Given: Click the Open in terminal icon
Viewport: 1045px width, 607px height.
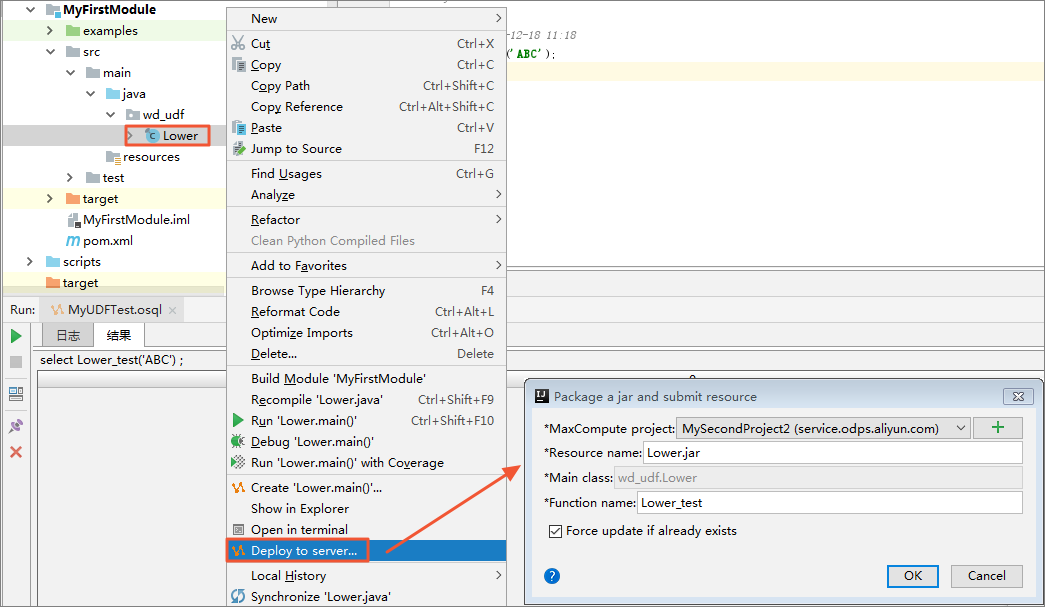Looking at the screenshot, I should tap(238, 530).
